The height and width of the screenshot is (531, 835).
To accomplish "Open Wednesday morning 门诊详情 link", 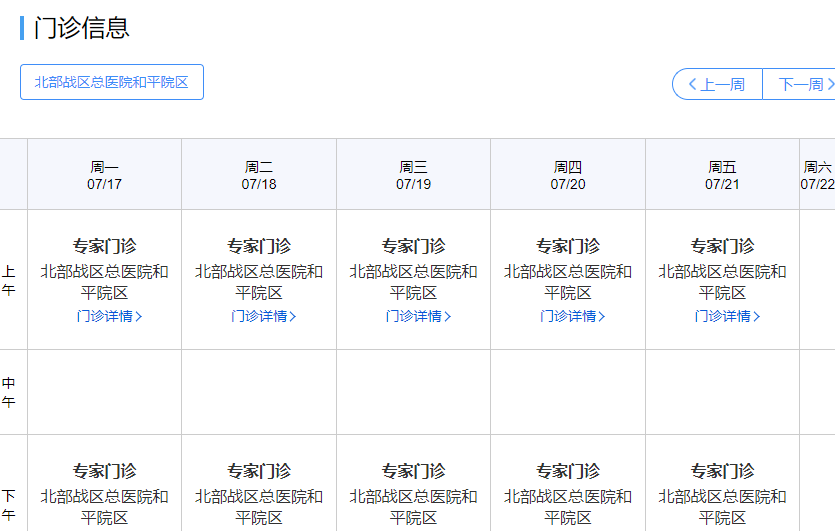I will 418,316.
